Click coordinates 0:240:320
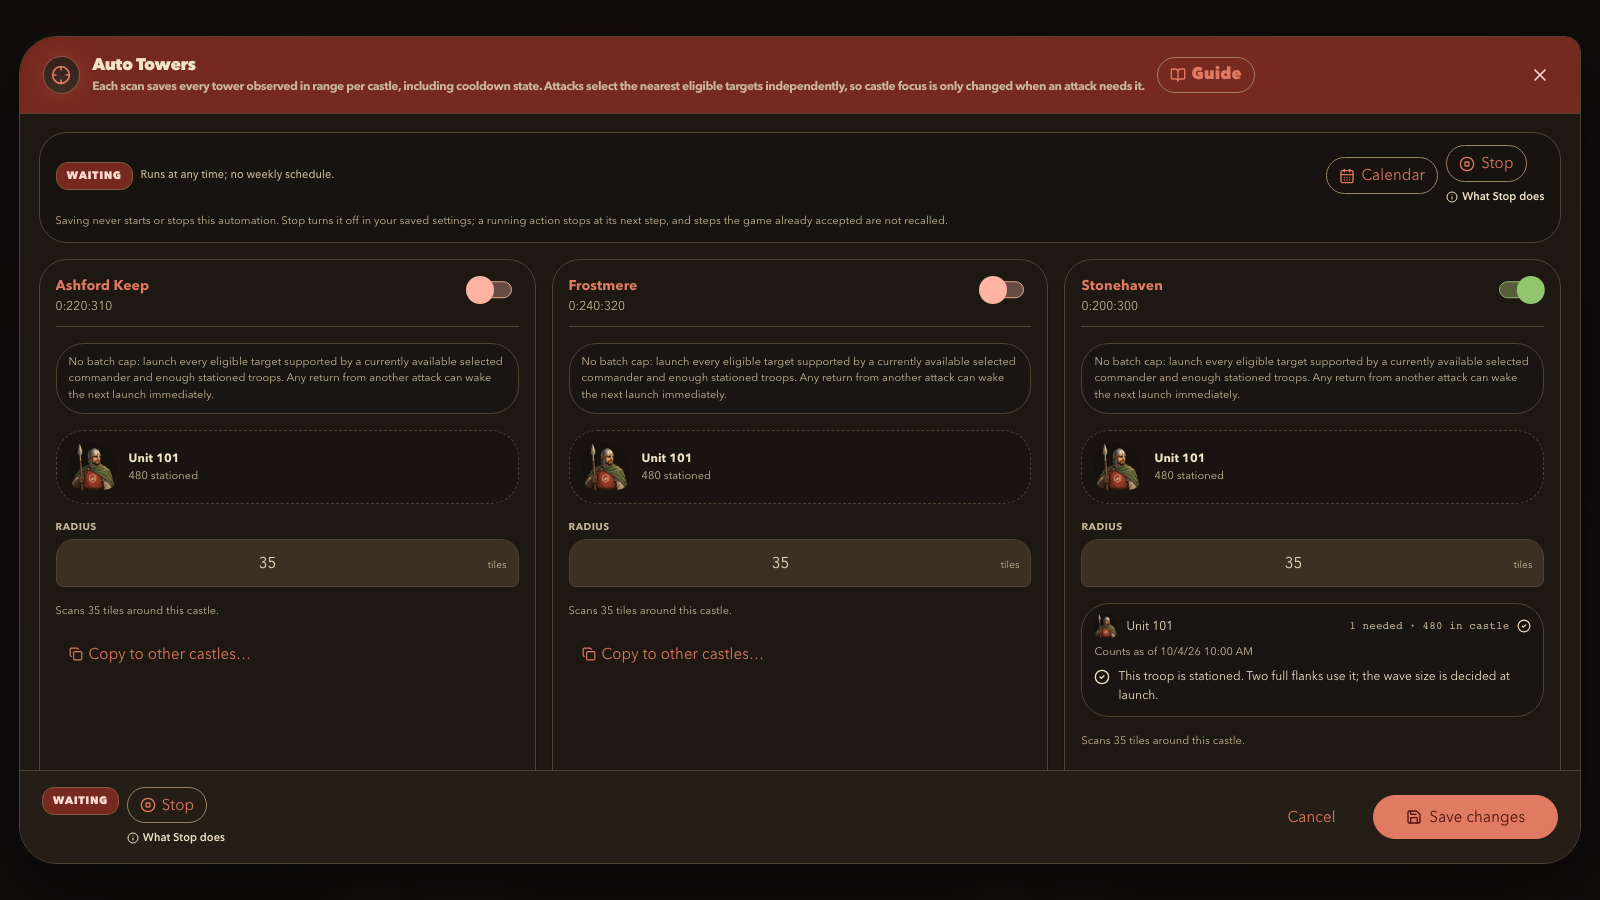This screenshot has width=1600, height=900. tap(597, 306)
